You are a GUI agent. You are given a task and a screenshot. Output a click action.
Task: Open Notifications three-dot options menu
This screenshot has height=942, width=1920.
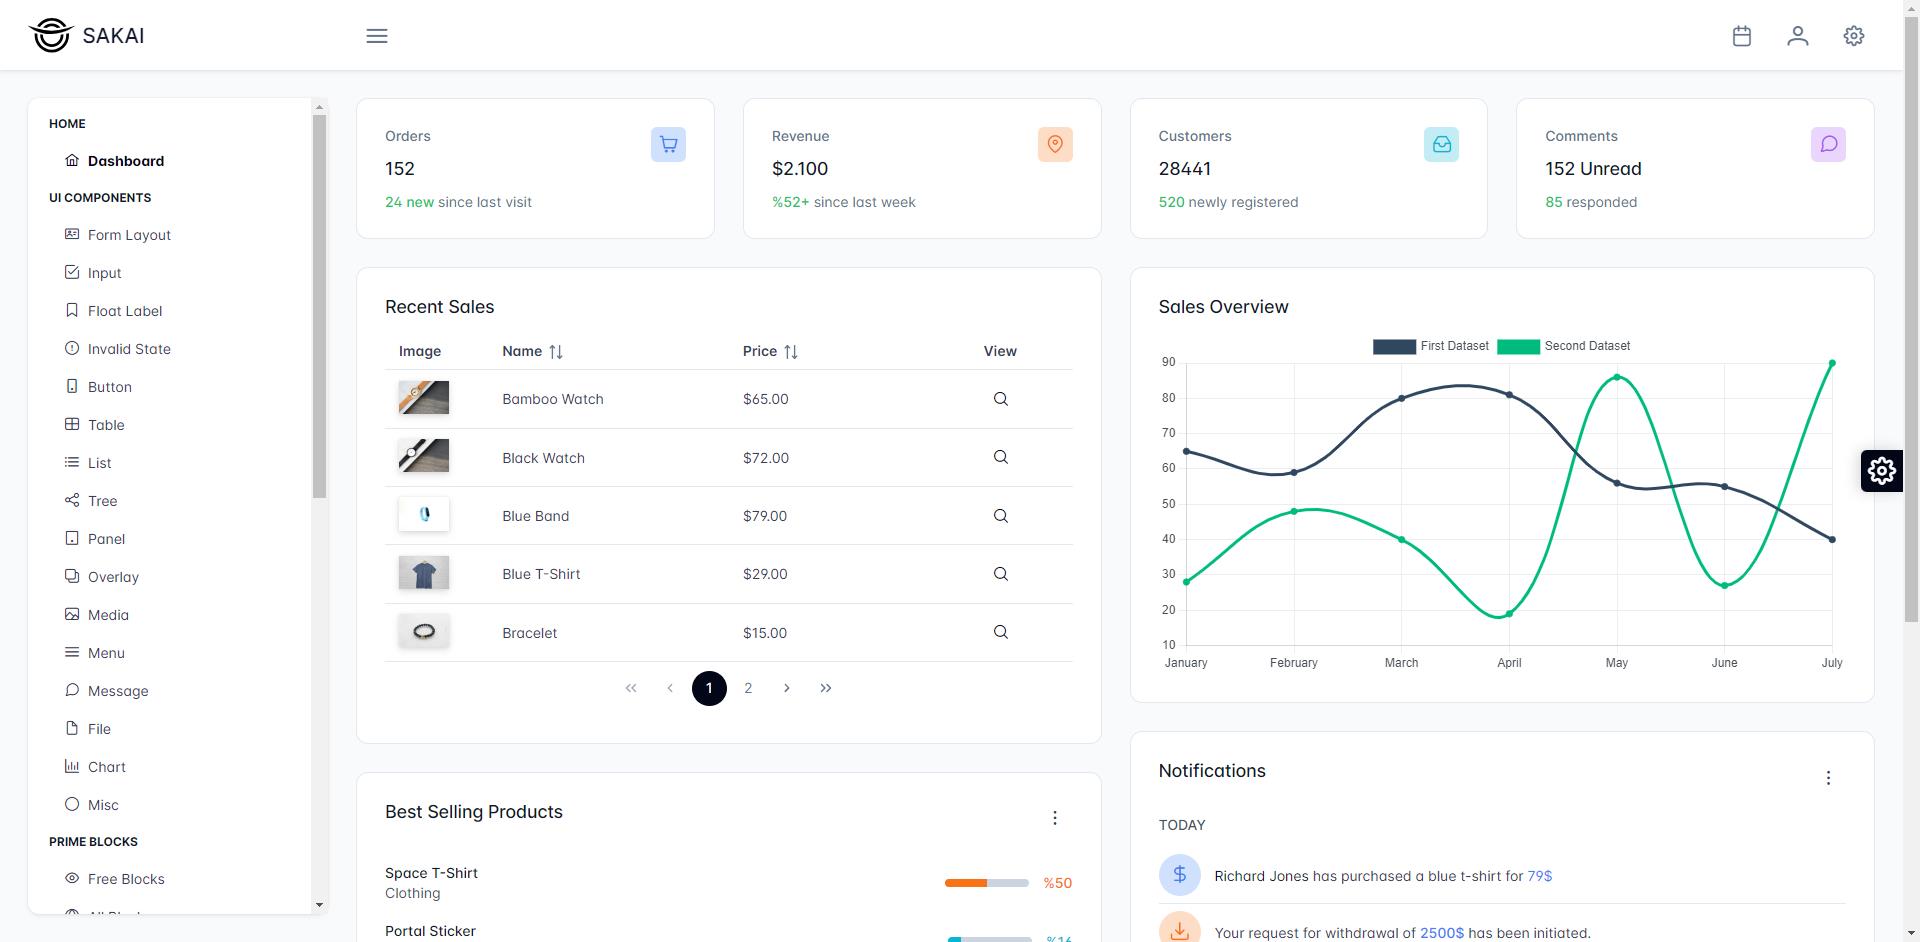(x=1828, y=778)
